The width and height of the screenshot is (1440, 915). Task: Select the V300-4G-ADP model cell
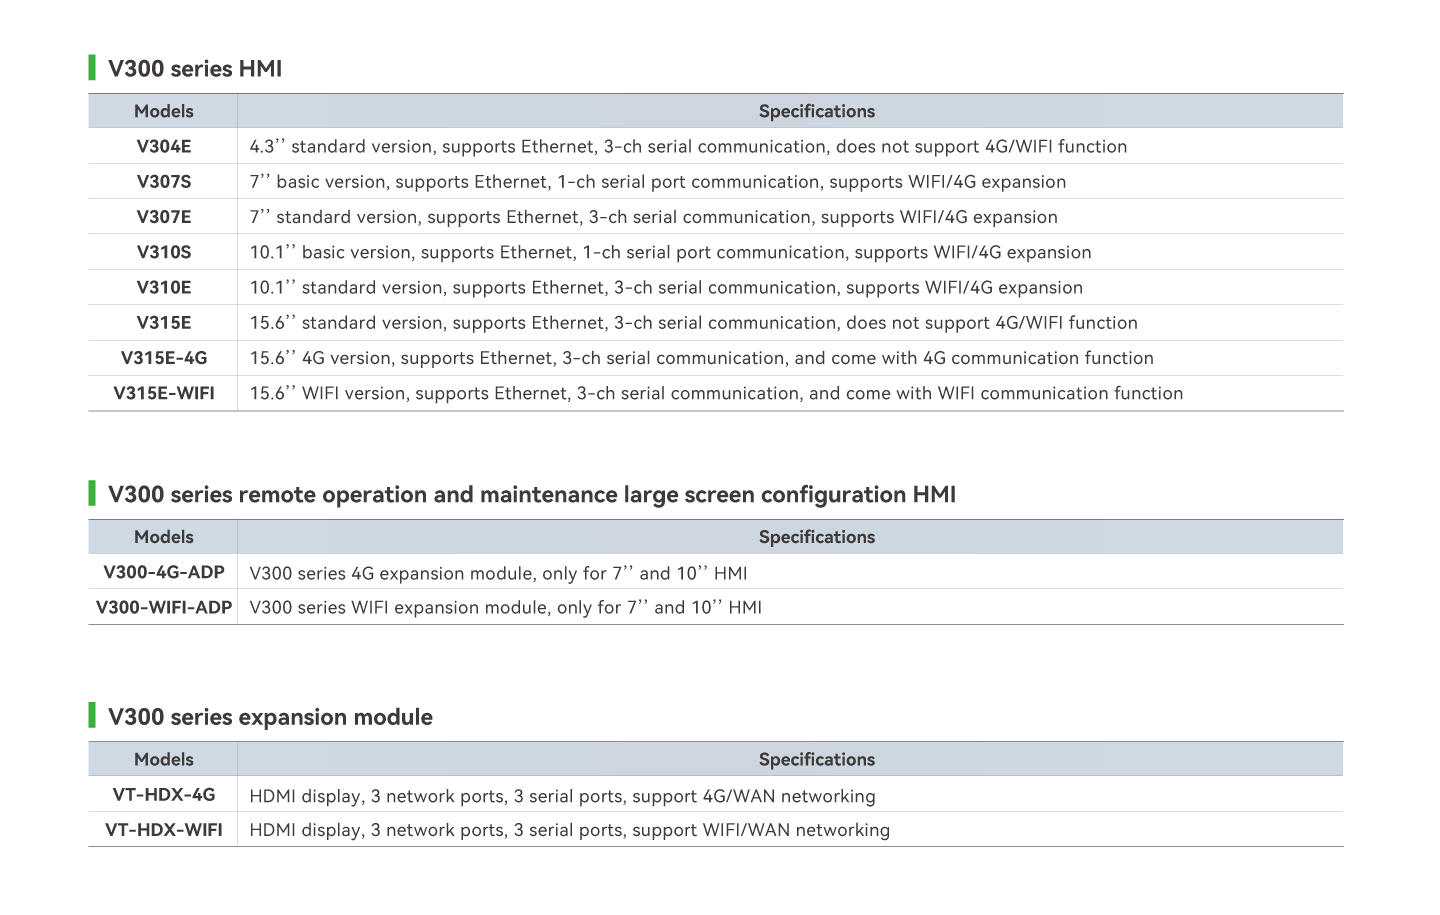coord(163,572)
